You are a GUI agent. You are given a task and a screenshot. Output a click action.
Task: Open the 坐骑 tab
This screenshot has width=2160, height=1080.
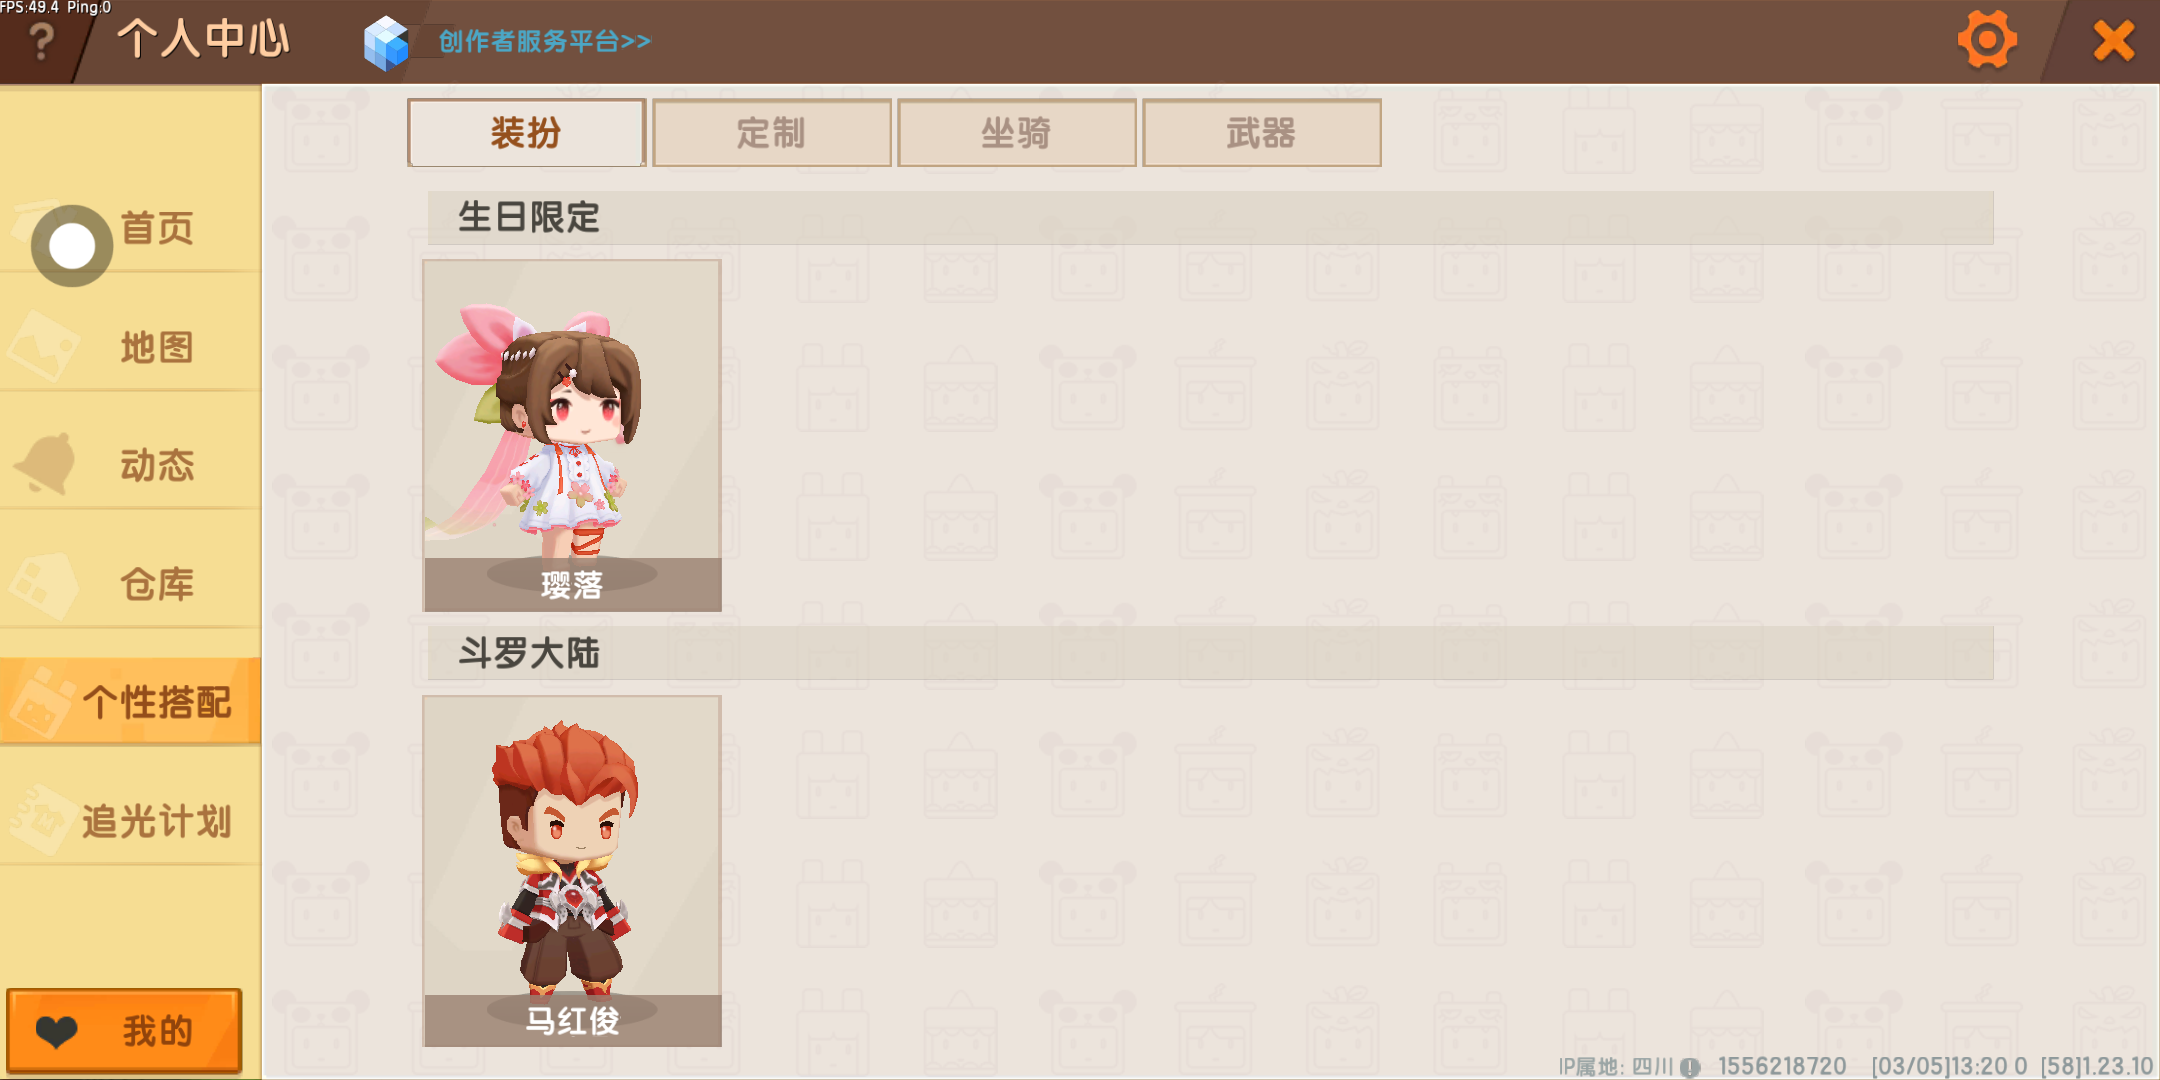pyautogui.click(x=1016, y=132)
